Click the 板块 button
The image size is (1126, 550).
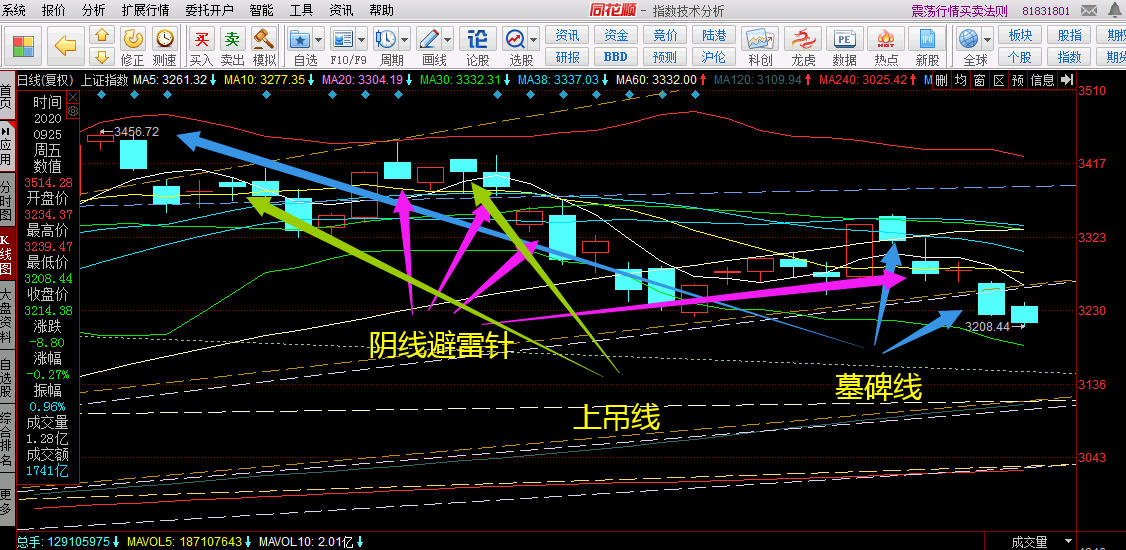click(1021, 35)
